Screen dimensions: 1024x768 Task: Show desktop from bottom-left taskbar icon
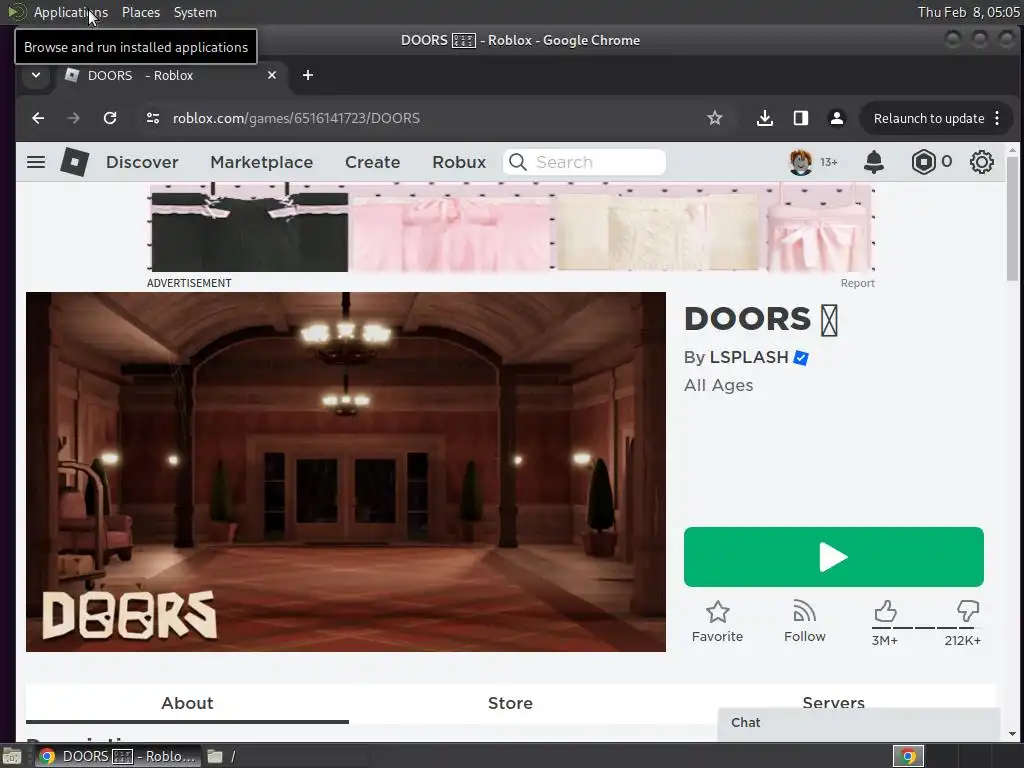coord(11,756)
